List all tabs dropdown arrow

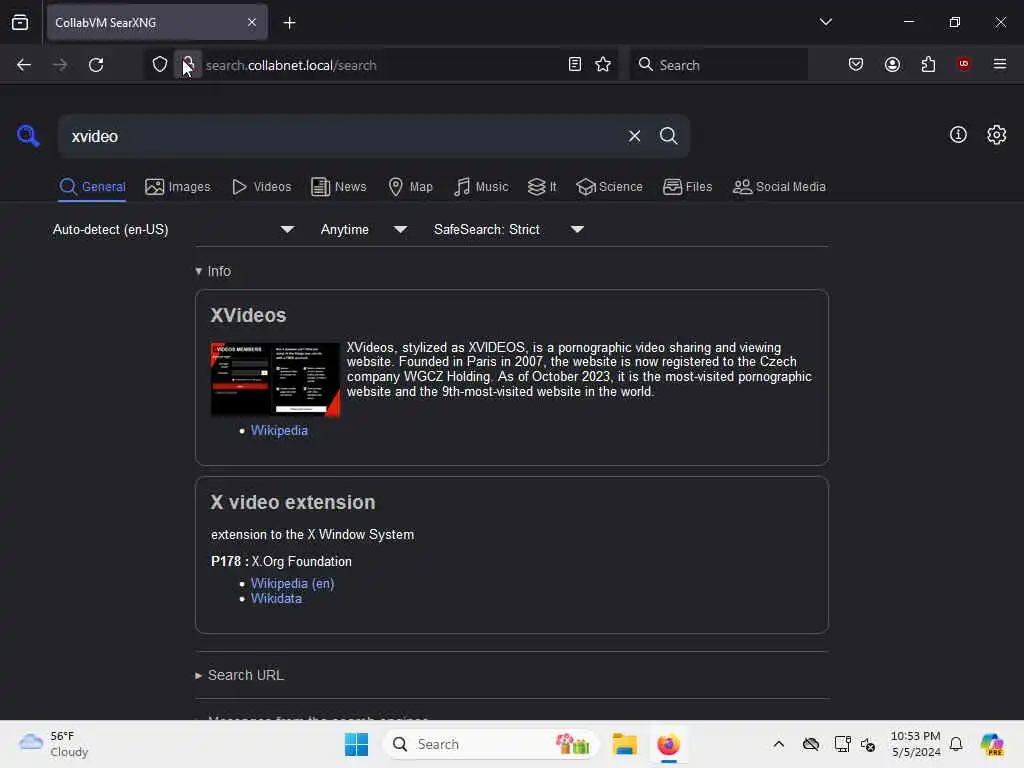tap(825, 22)
